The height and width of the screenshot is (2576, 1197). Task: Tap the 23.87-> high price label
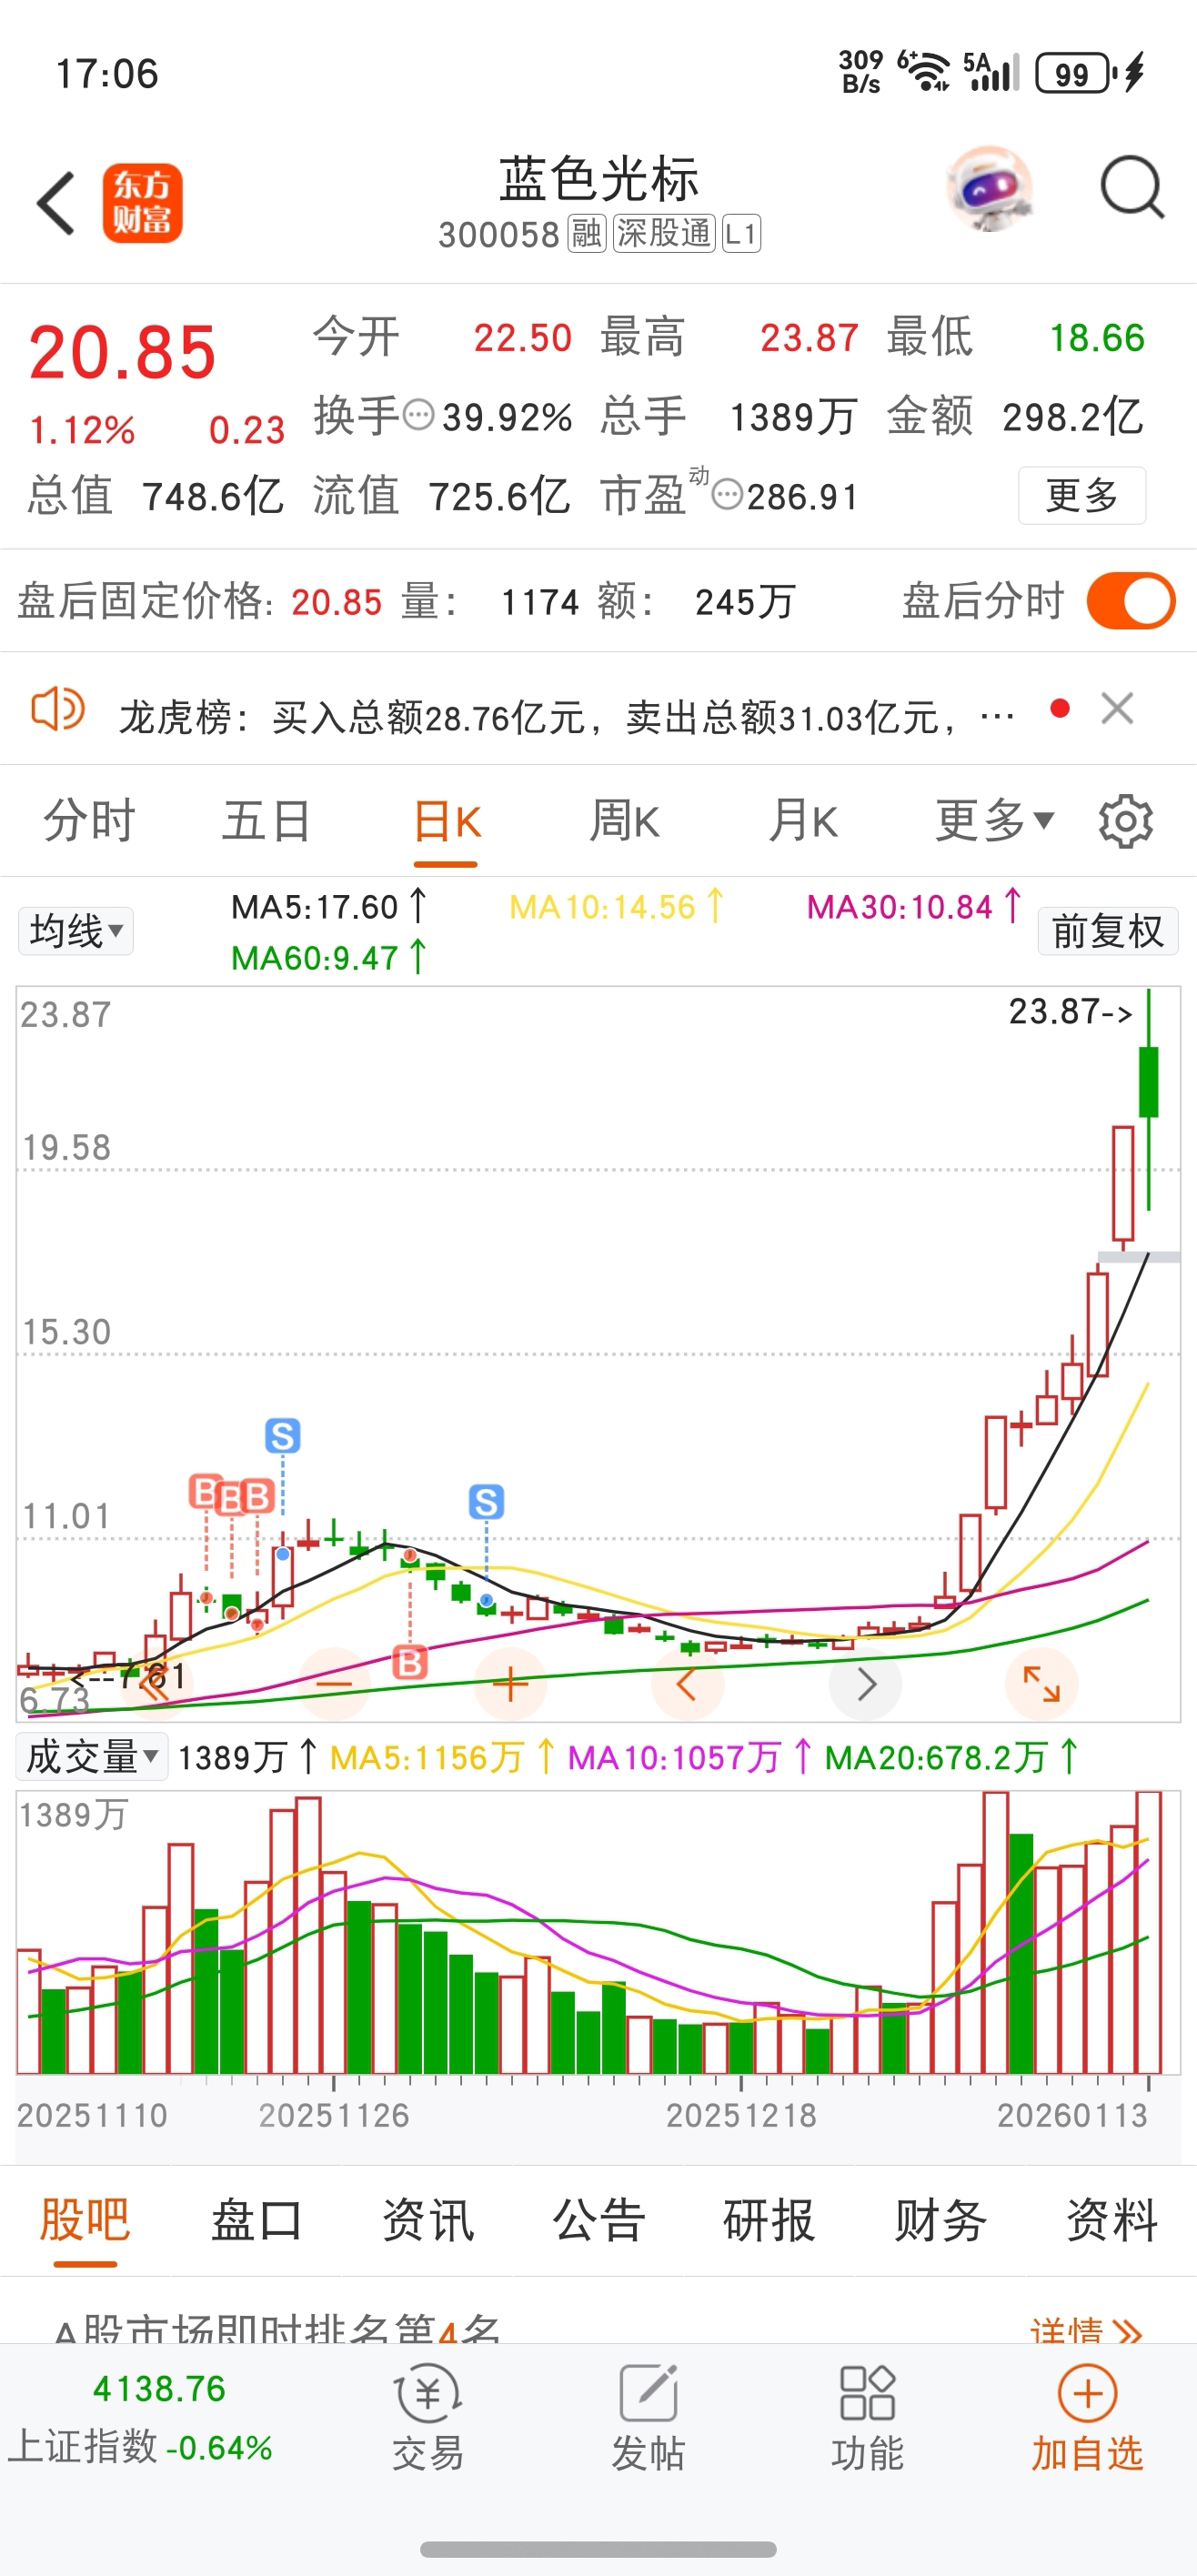click(1070, 1011)
